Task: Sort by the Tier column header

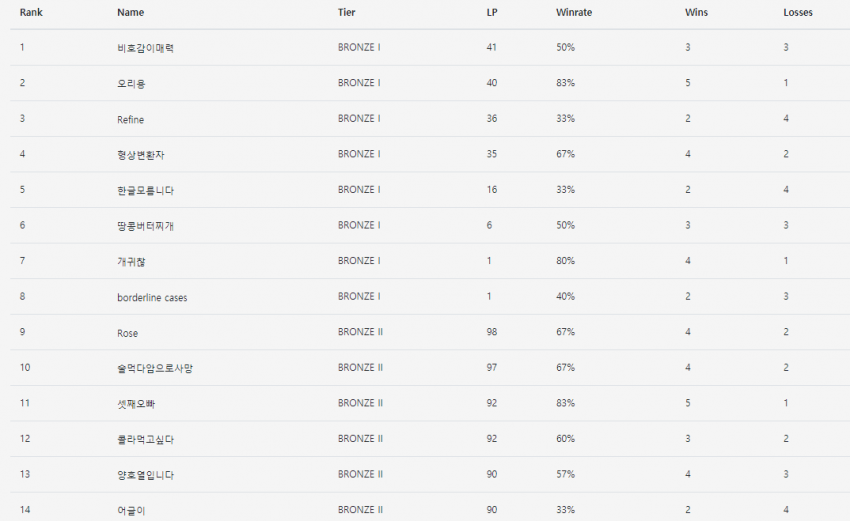Action: tap(346, 13)
